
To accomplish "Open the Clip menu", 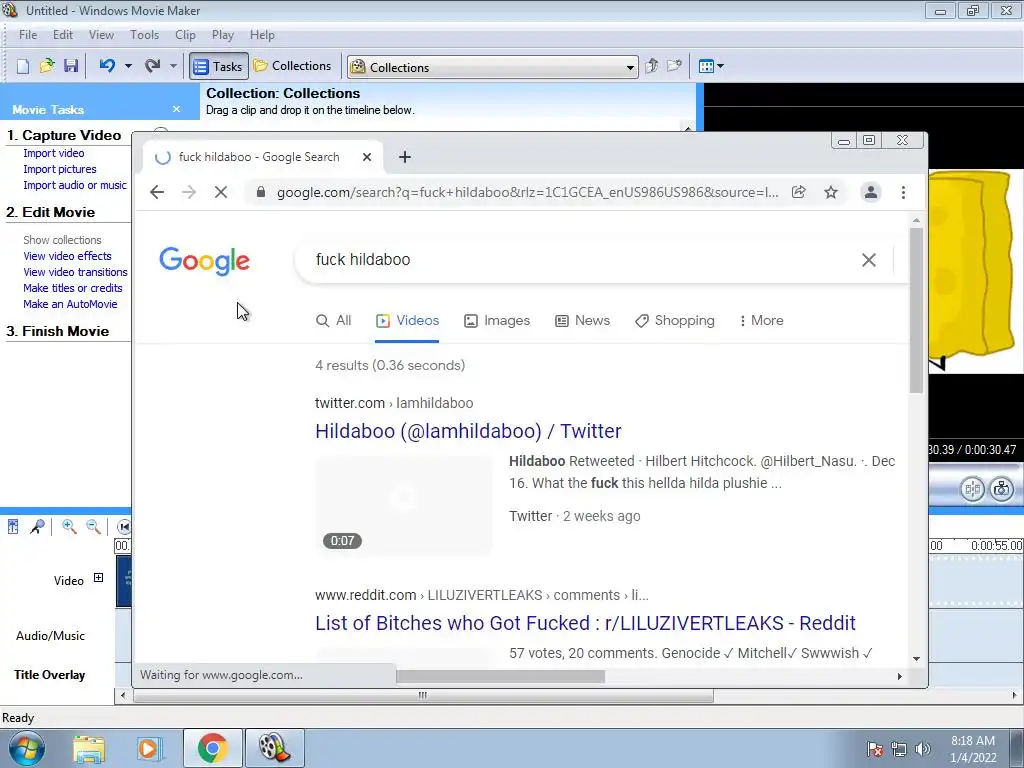I will pyautogui.click(x=185, y=35).
